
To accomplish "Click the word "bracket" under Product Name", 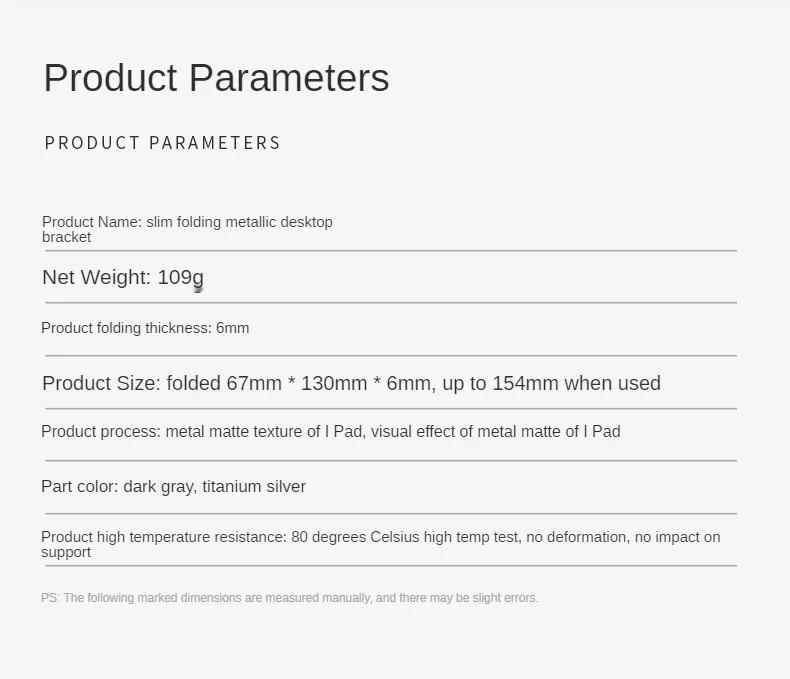I will point(66,237).
